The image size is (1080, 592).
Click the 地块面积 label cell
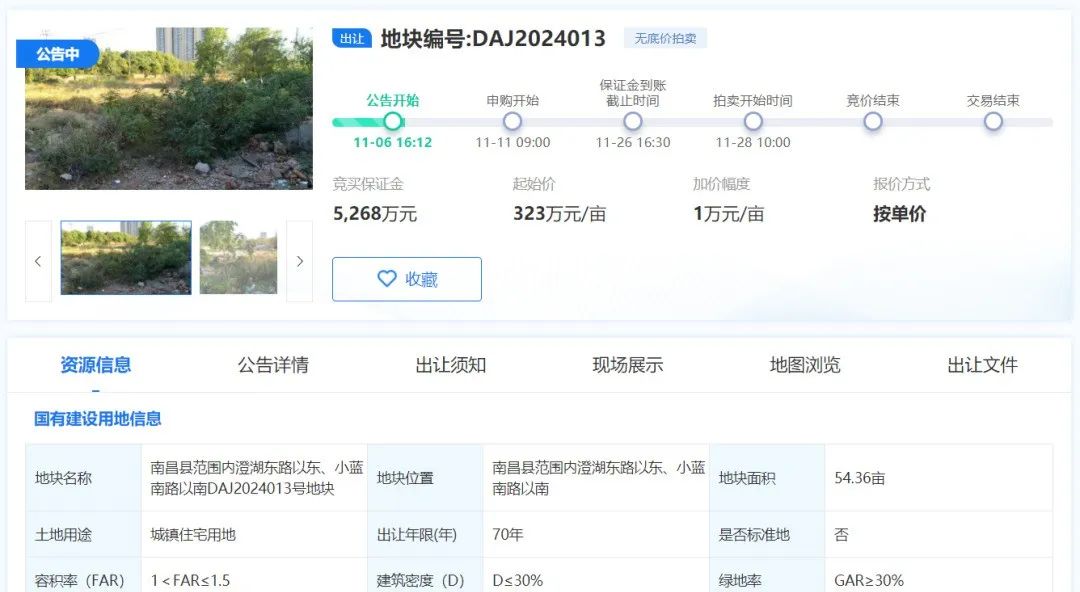click(767, 478)
